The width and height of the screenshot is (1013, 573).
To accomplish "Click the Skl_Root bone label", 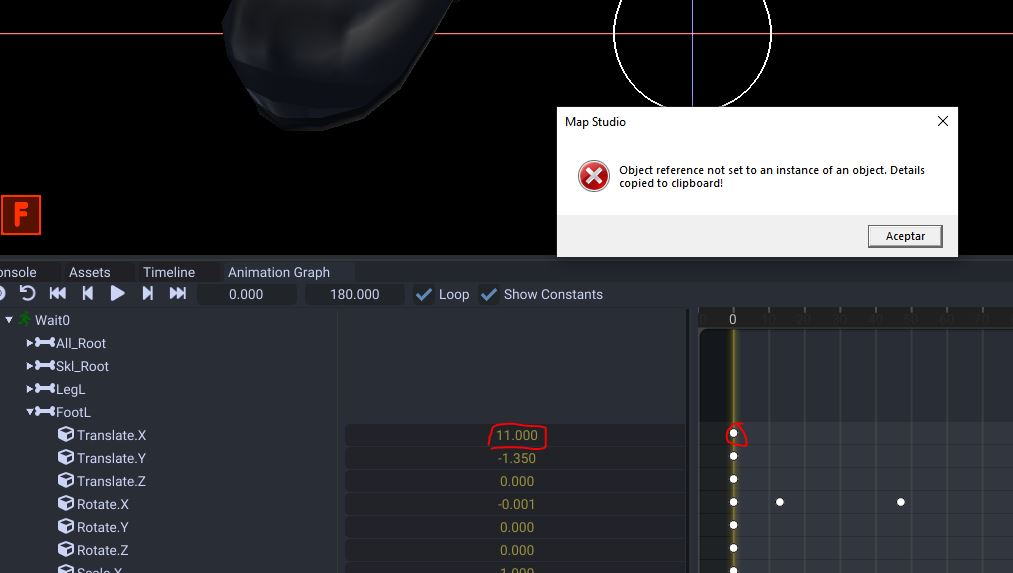I will [x=82, y=366].
